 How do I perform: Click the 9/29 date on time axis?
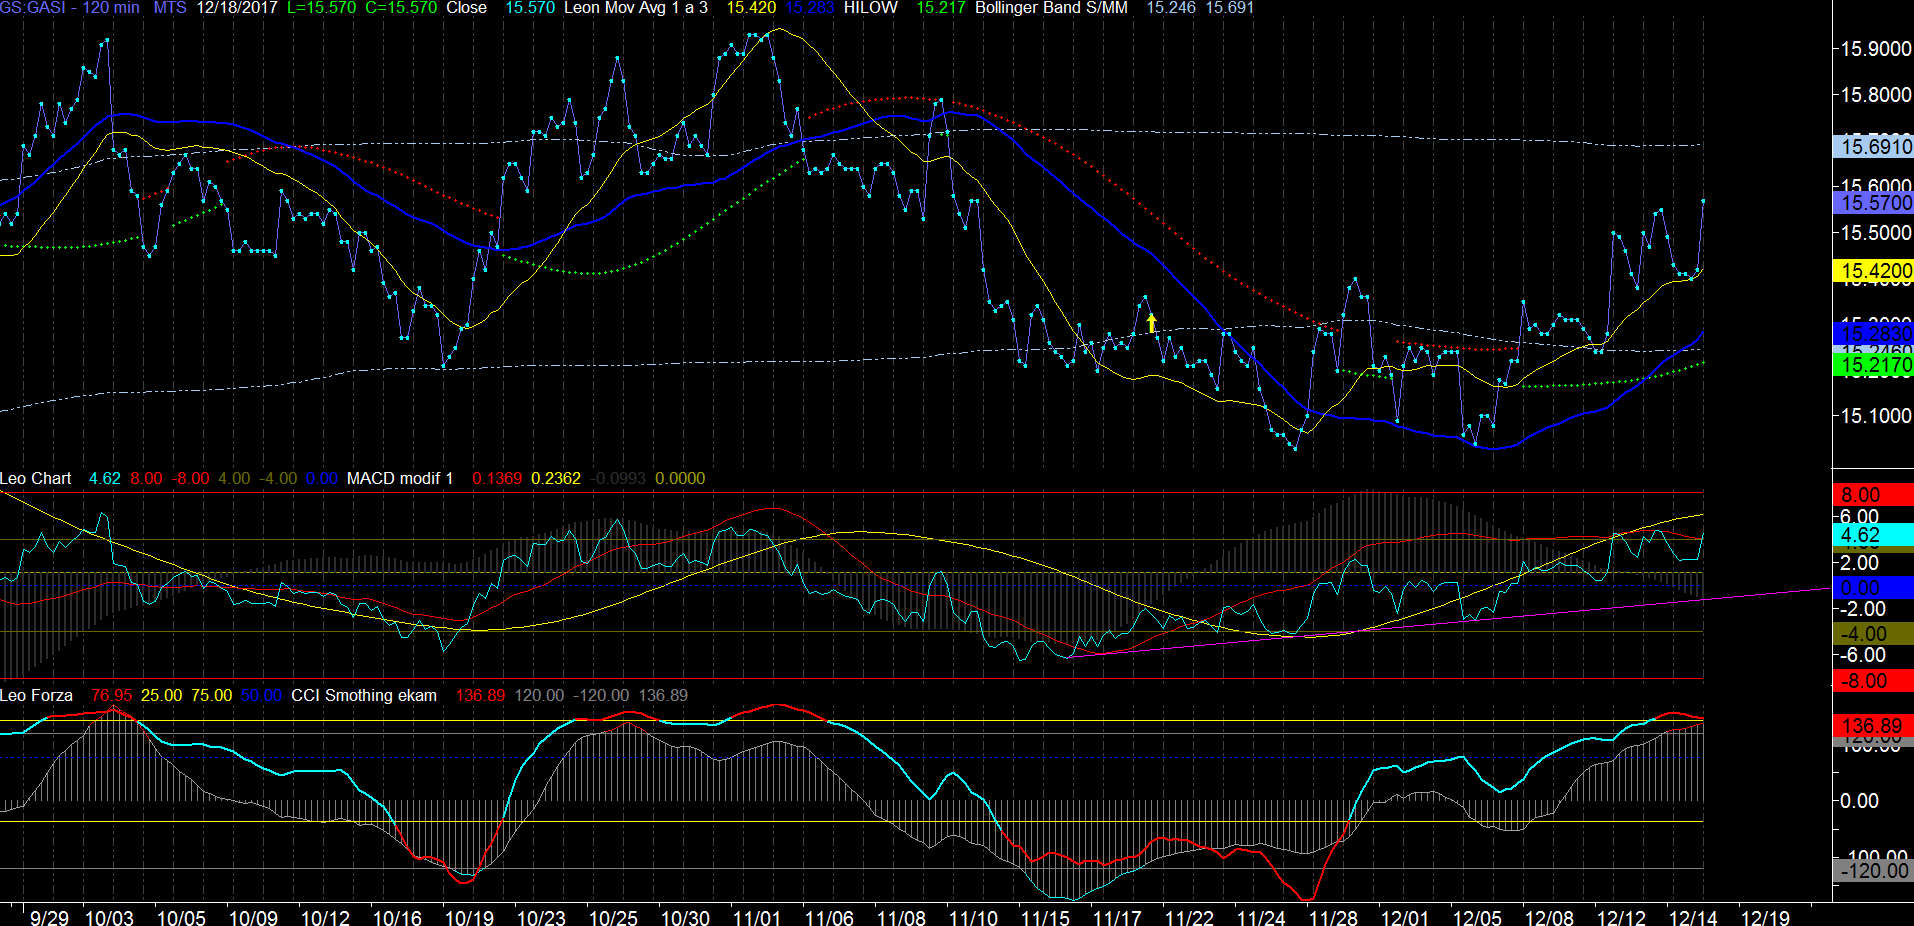[x=49, y=918]
